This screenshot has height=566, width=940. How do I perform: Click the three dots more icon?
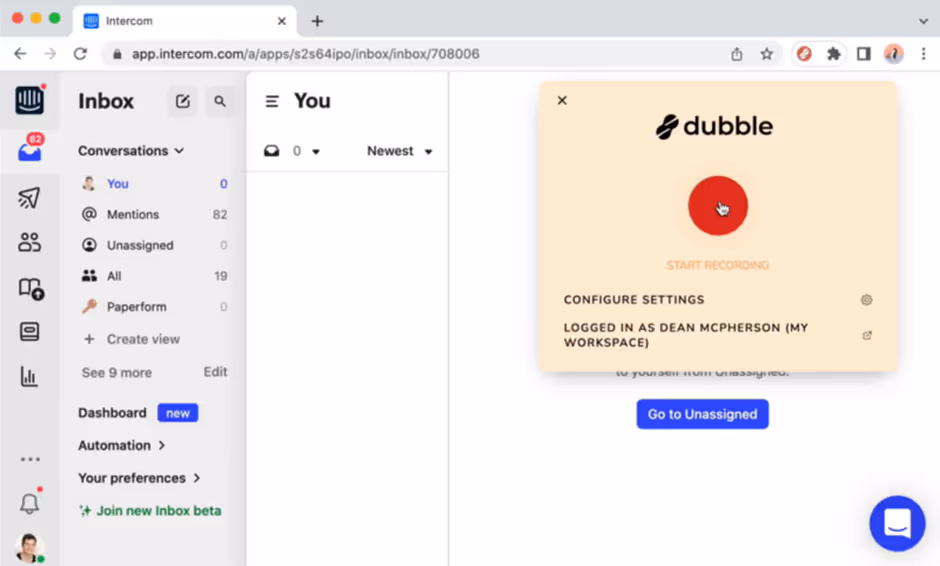(x=30, y=459)
